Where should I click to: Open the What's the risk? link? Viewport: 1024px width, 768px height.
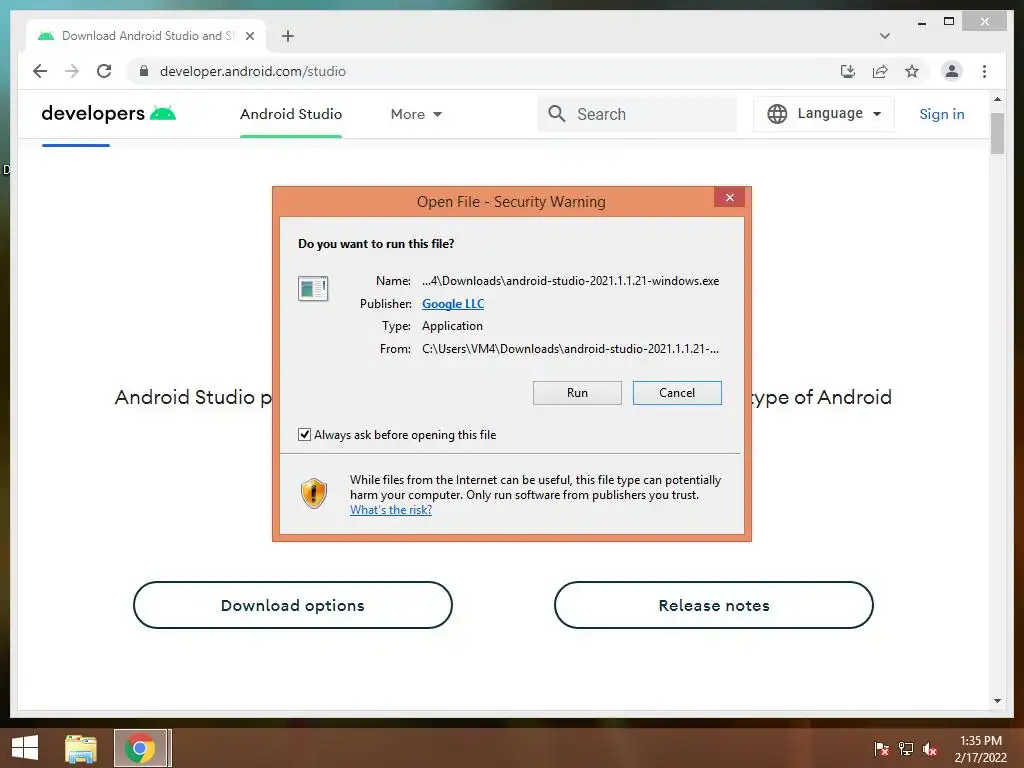(x=391, y=510)
